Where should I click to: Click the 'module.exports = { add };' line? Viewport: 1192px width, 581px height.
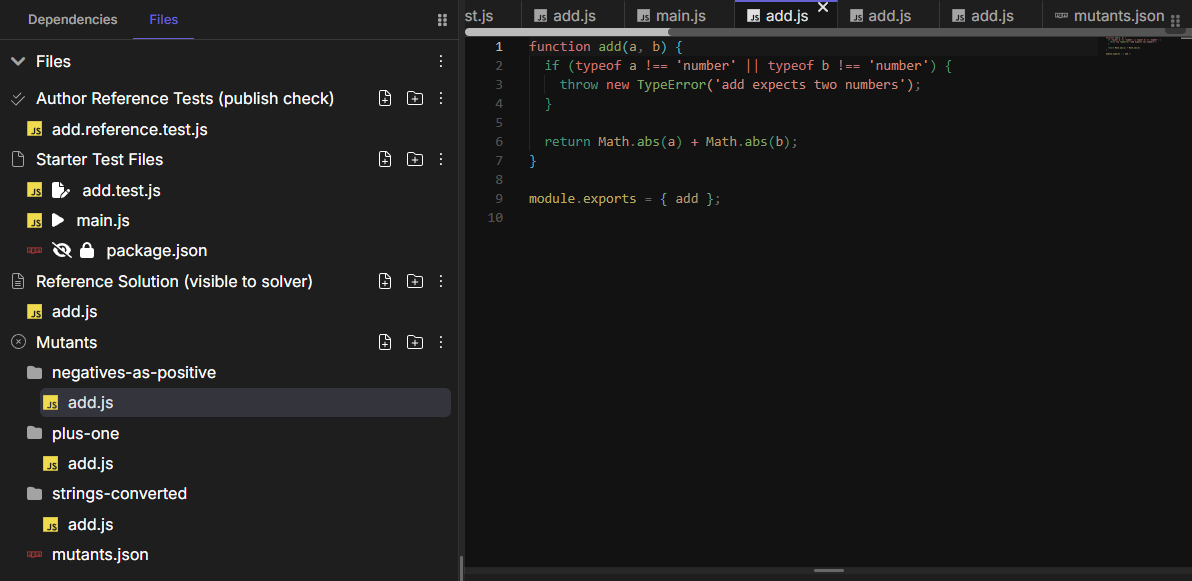624,198
